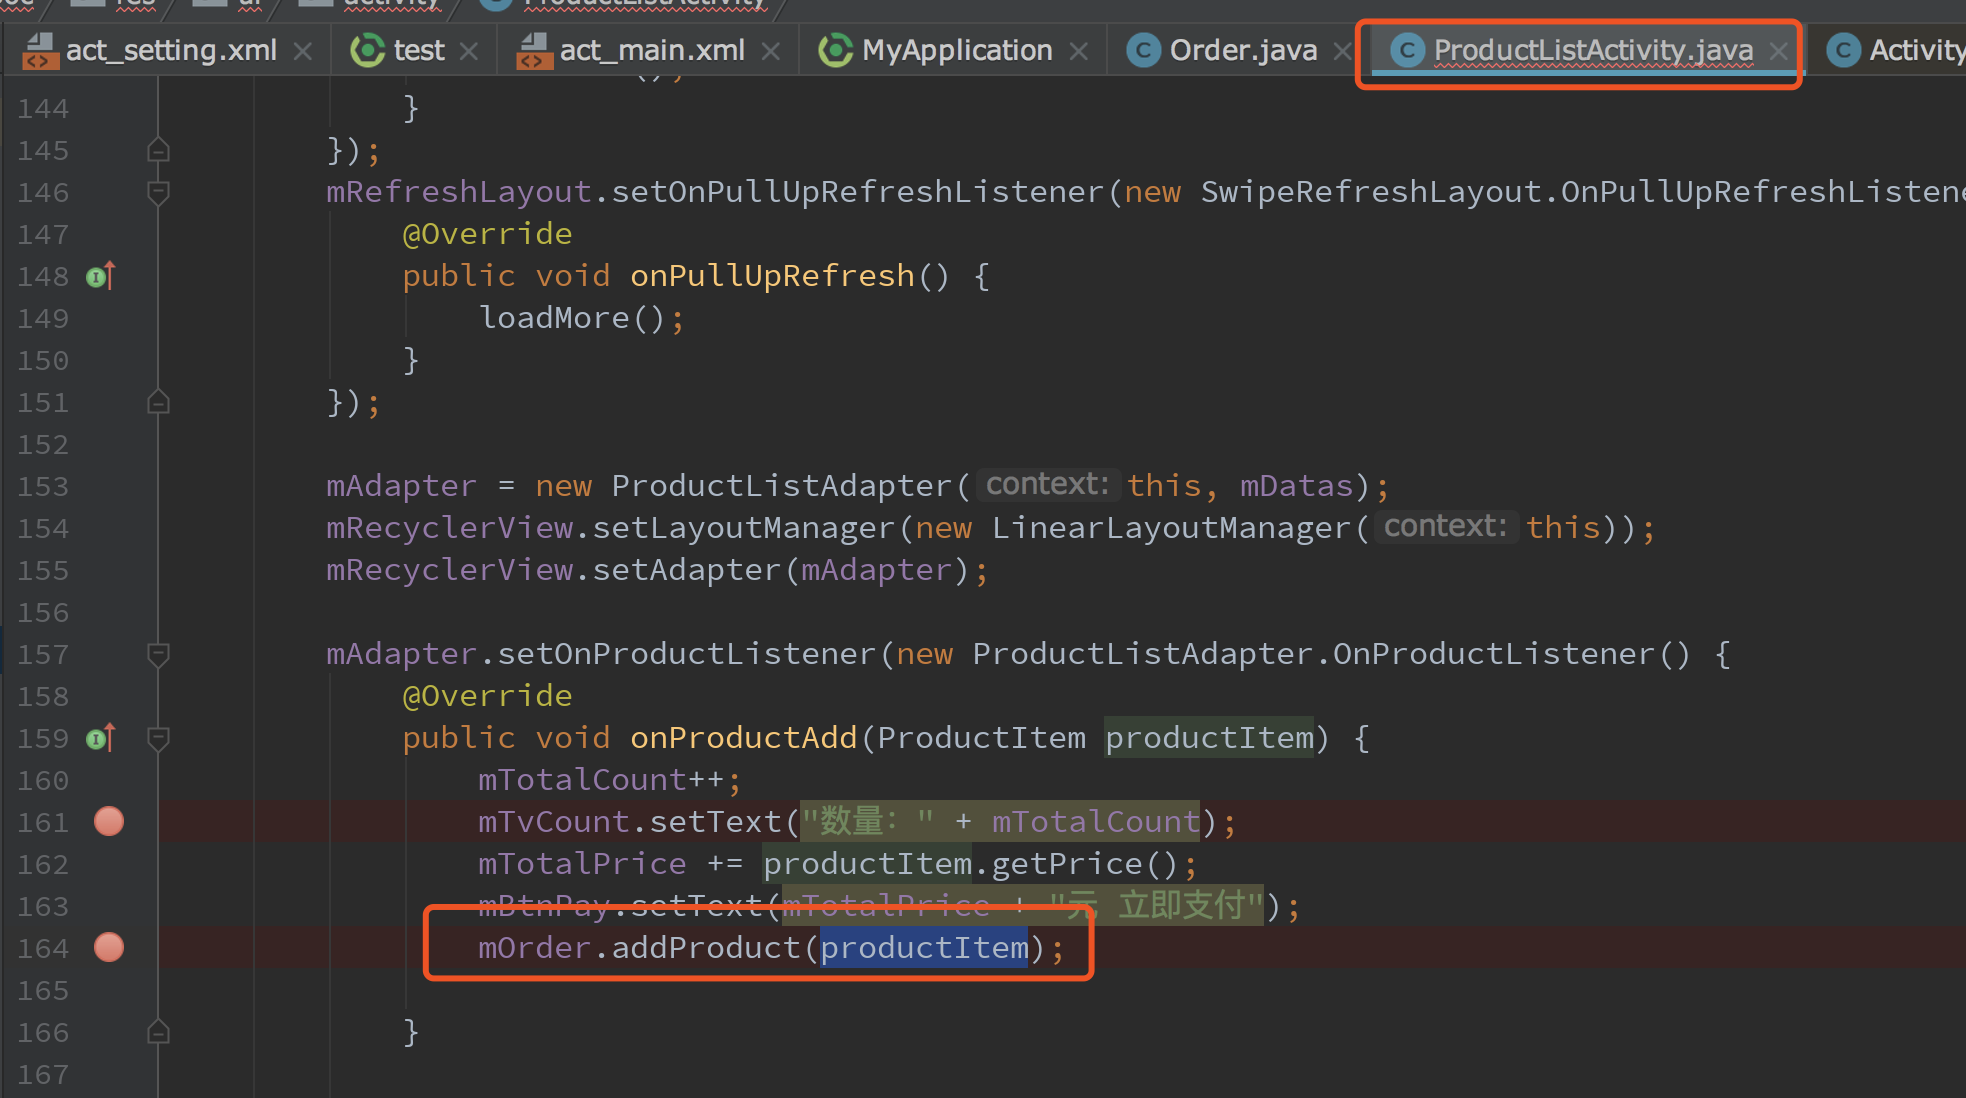Click the onPullUpRefresh method name

pyautogui.click(x=772, y=276)
